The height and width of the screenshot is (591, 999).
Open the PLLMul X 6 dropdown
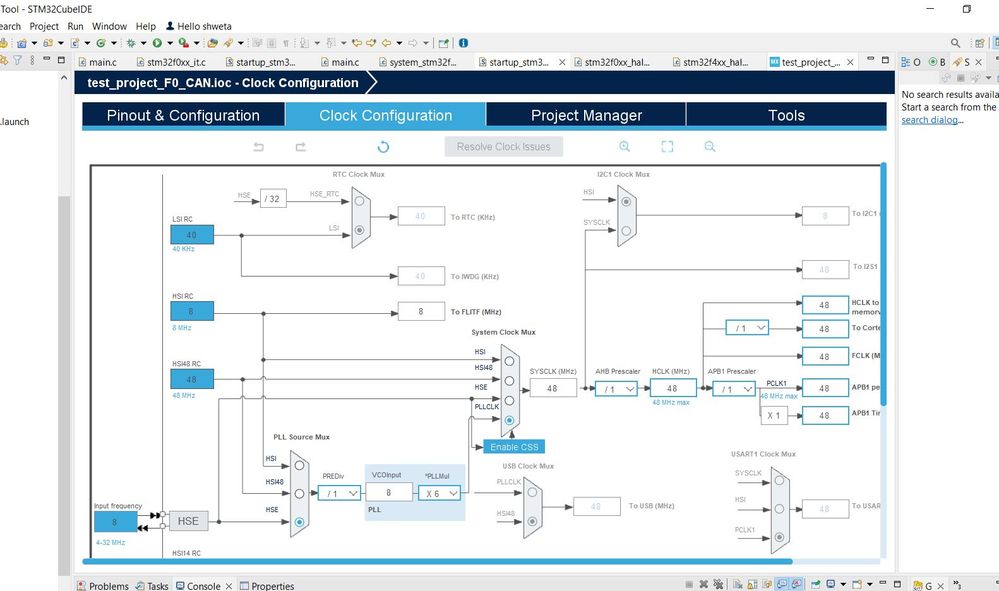click(x=440, y=493)
